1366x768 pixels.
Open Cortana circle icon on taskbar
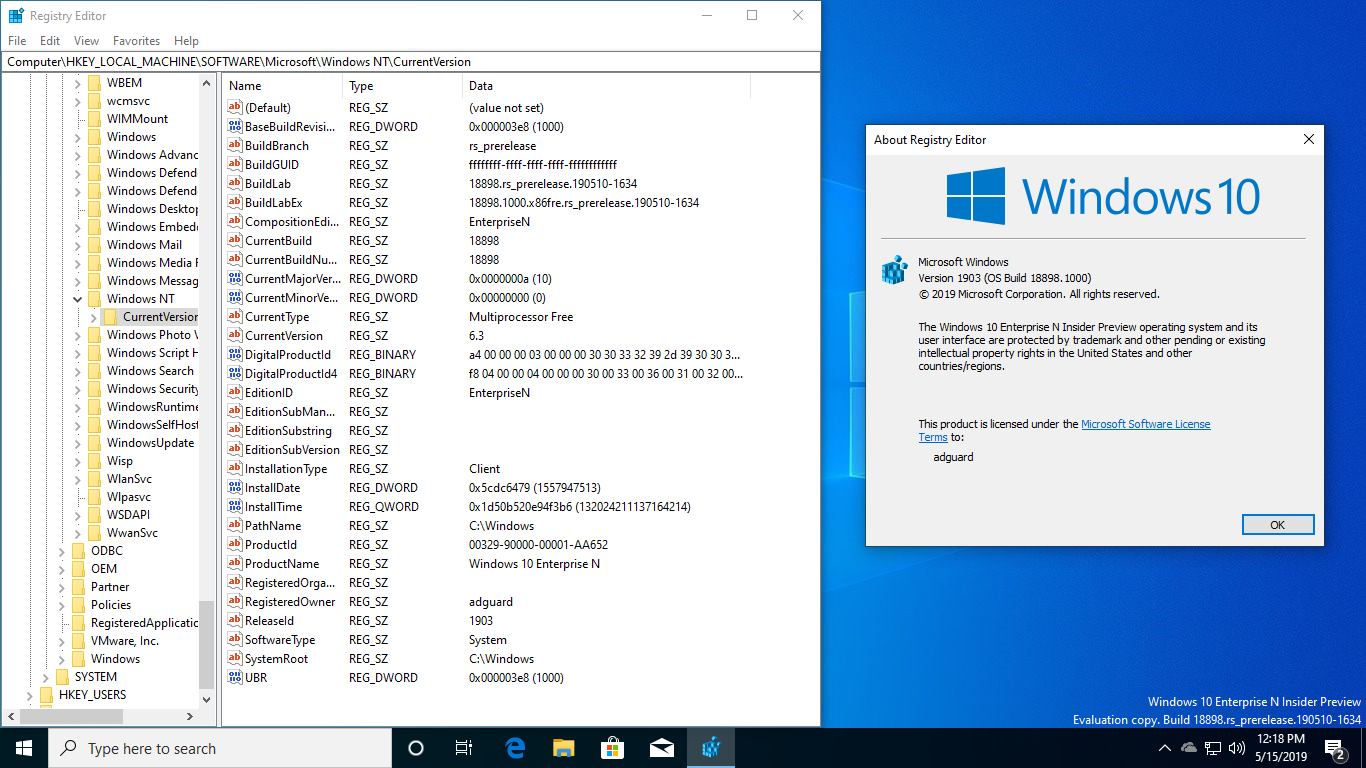pyautogui.click(x=416, y=748)
